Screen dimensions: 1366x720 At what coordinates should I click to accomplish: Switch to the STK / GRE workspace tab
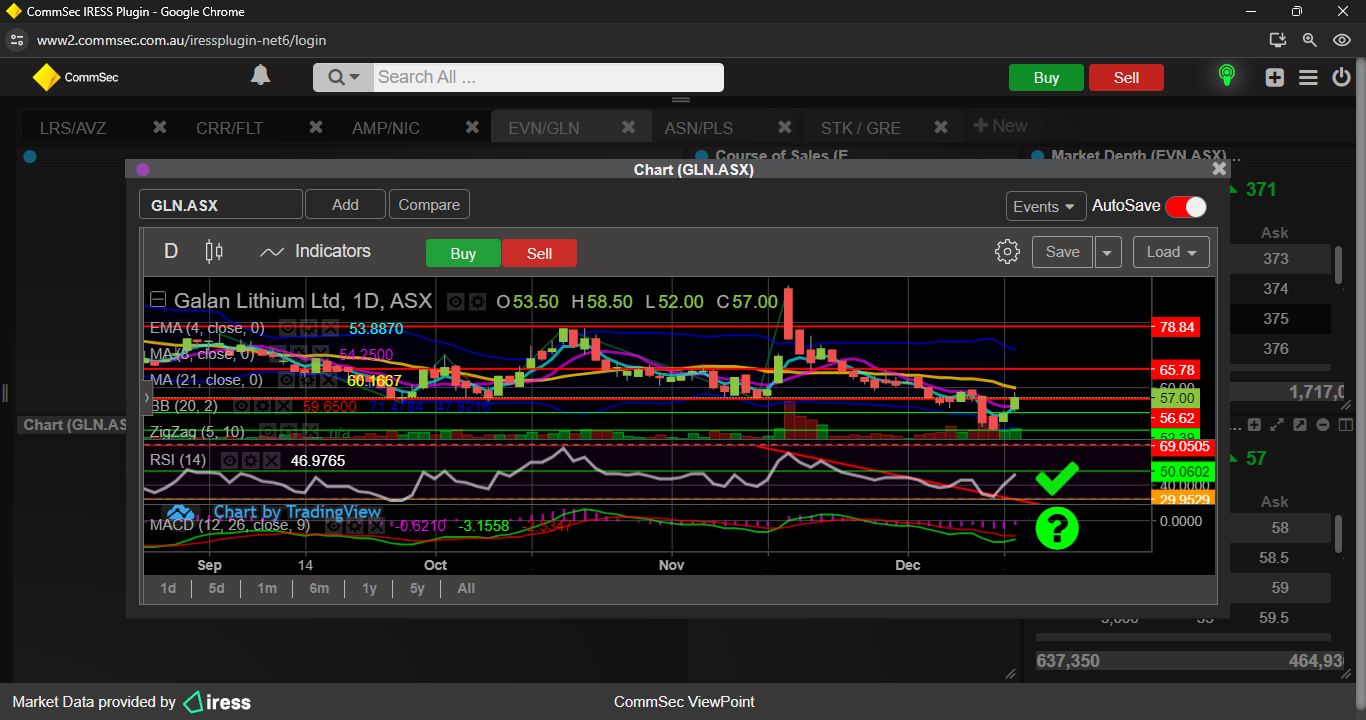(x=861, y=128)
